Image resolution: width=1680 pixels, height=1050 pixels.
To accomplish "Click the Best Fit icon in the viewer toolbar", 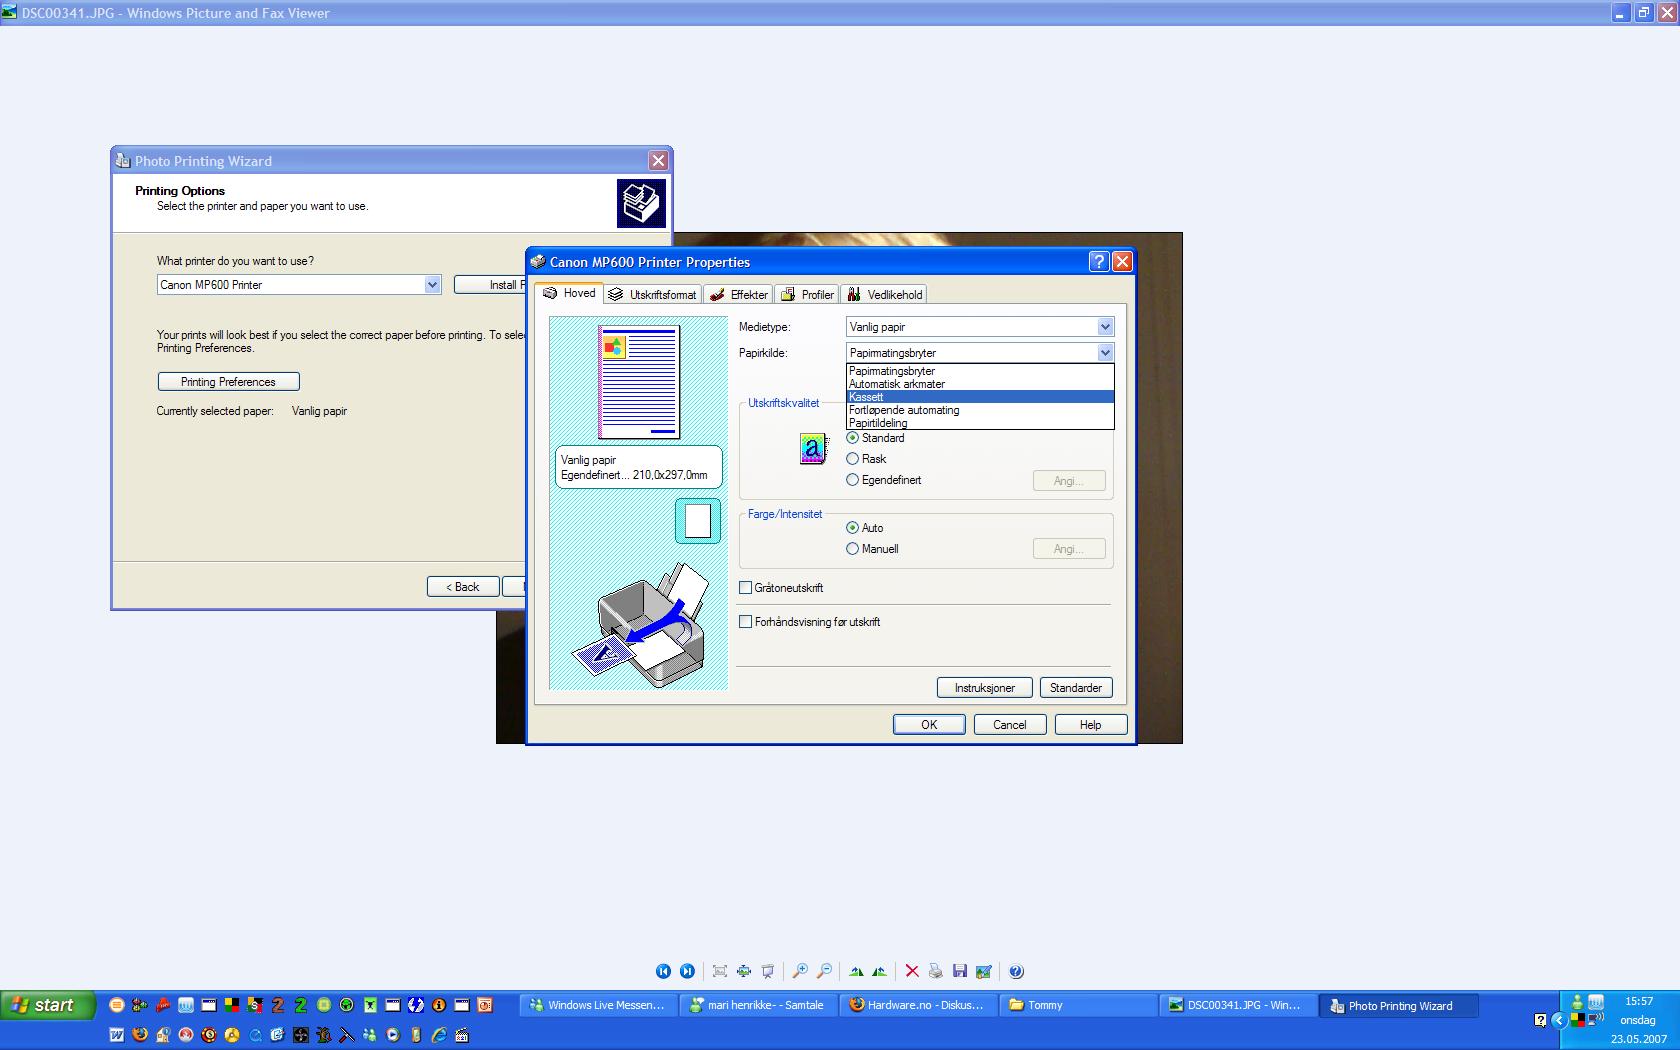I will [719, 971].
